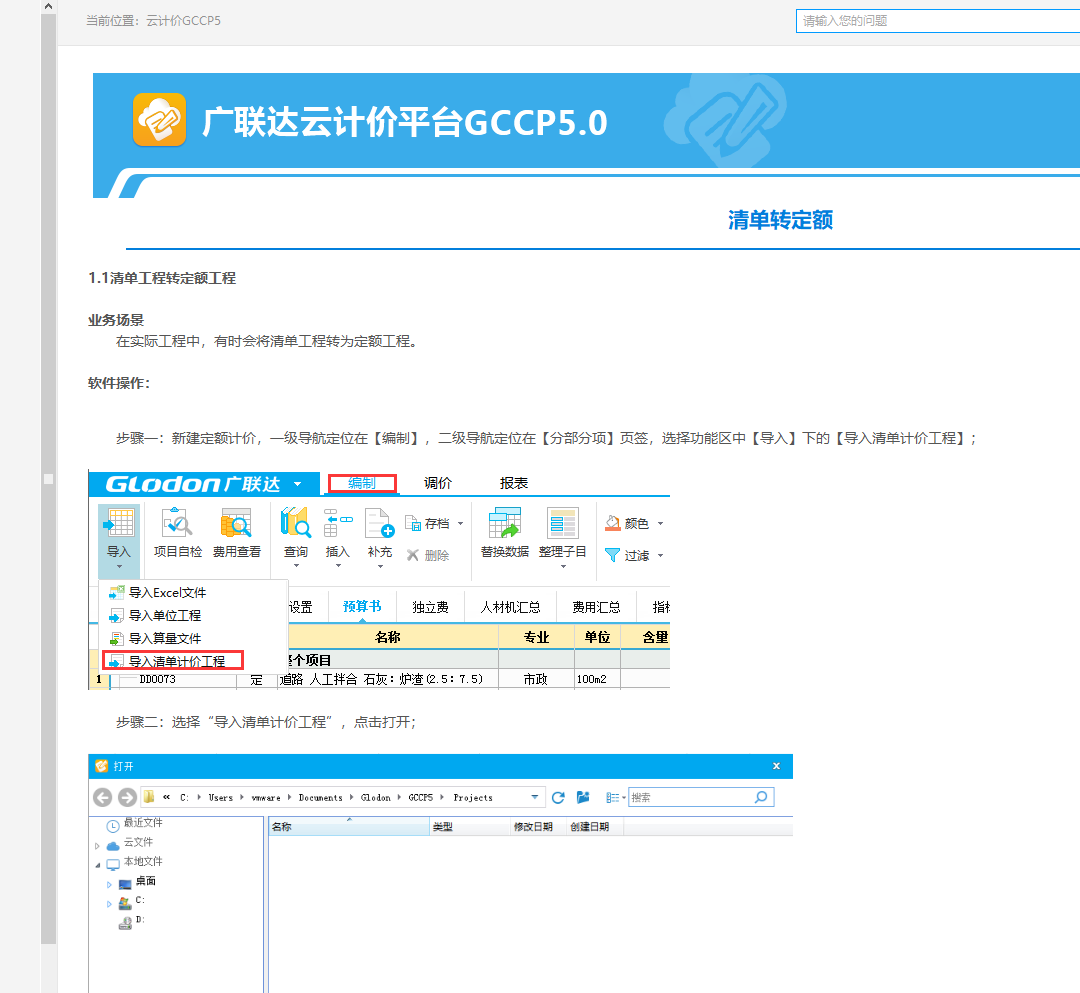Open the dropdown arrow next to 颜色
Screen dimensions: 1080x993
[660, 524]
